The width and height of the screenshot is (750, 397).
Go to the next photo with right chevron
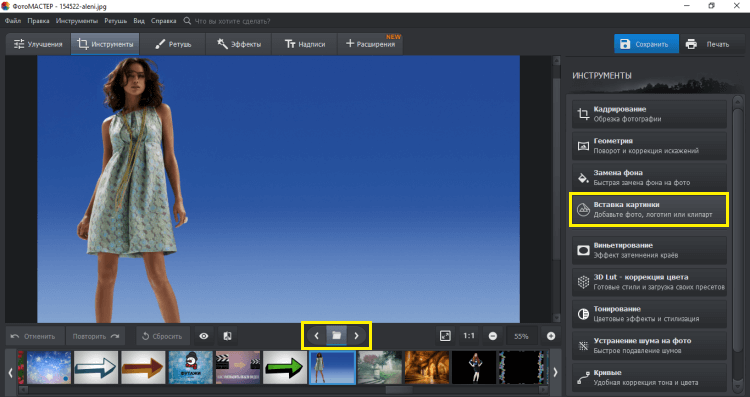356,336
